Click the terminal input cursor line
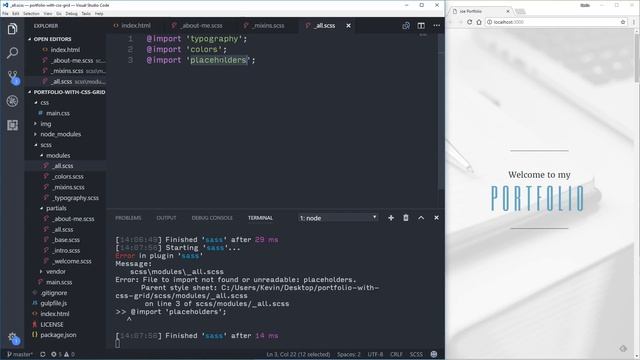This screenshot has width=640, height=360. 118,344
